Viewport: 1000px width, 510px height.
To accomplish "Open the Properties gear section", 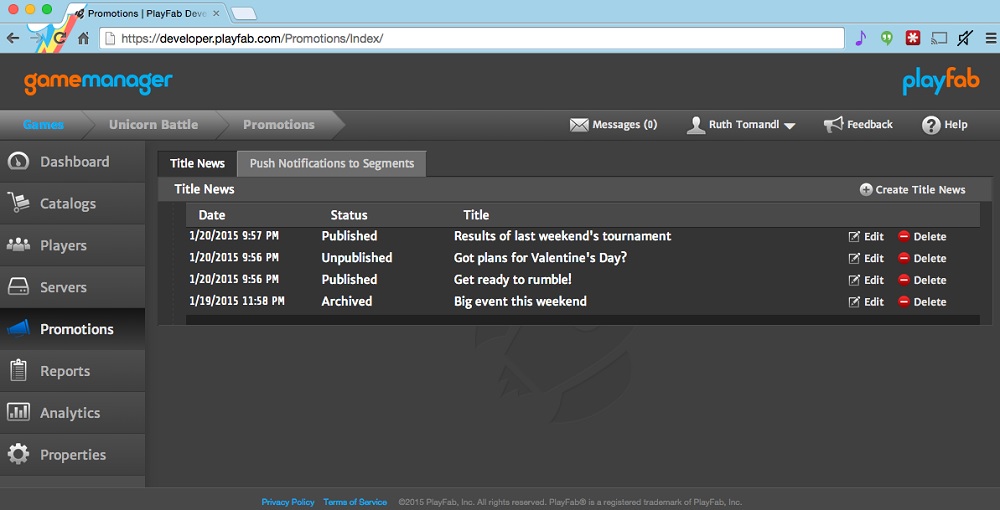I will point(72,455).
